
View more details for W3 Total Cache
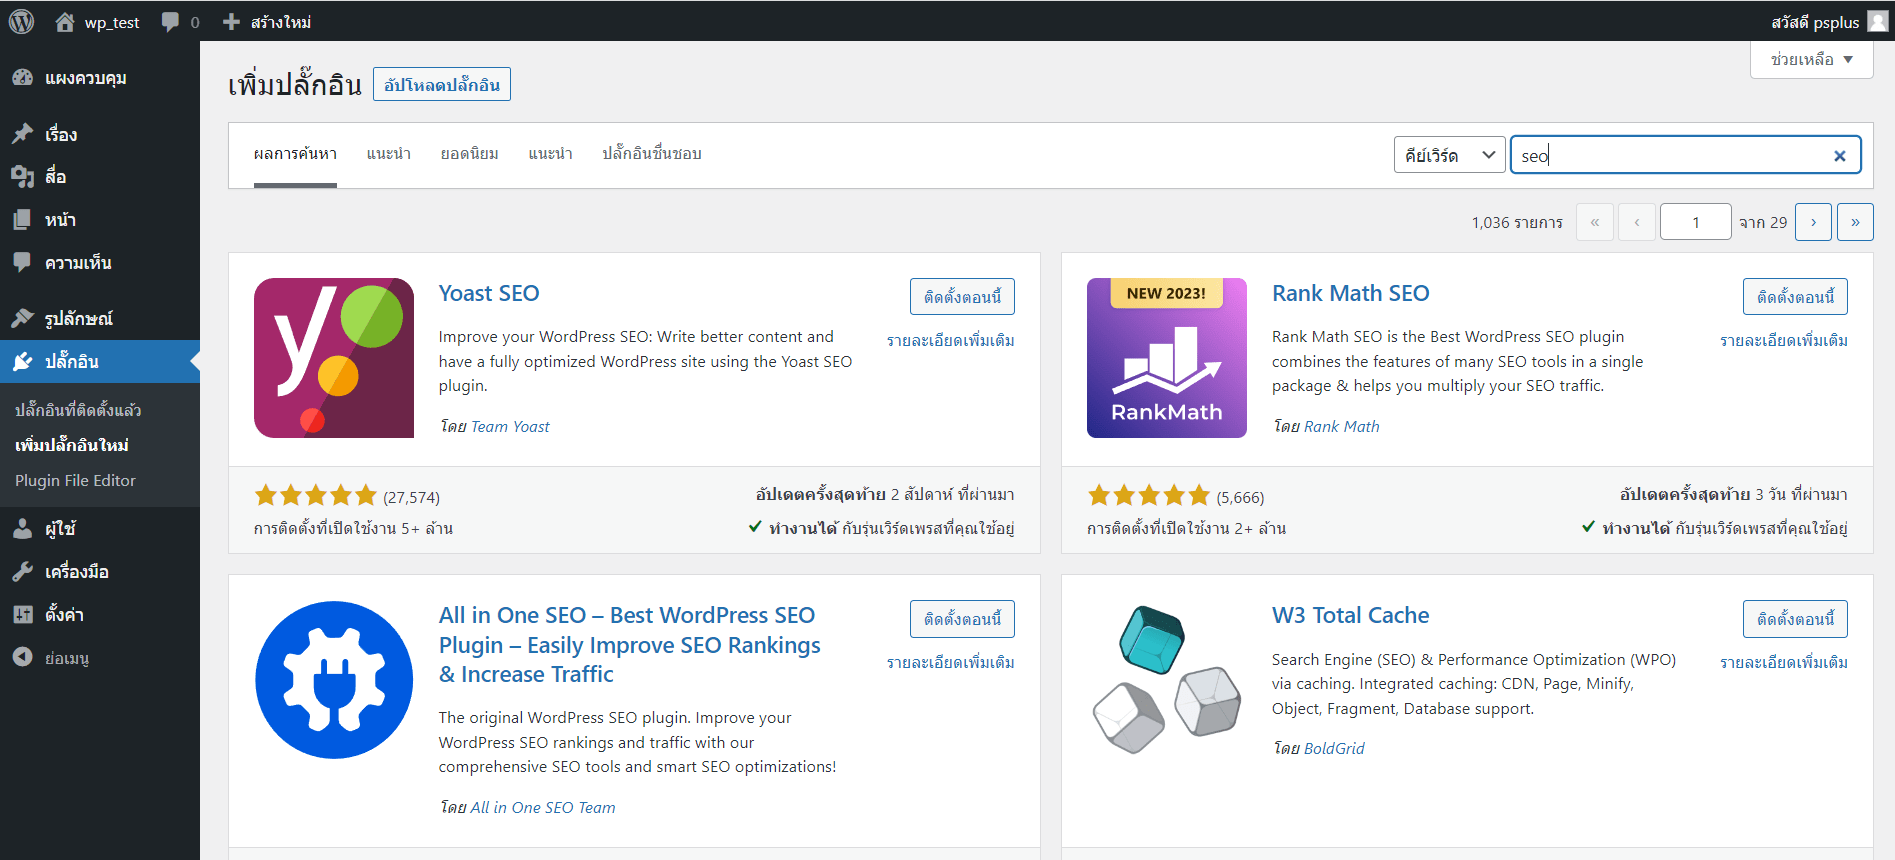1784,663
